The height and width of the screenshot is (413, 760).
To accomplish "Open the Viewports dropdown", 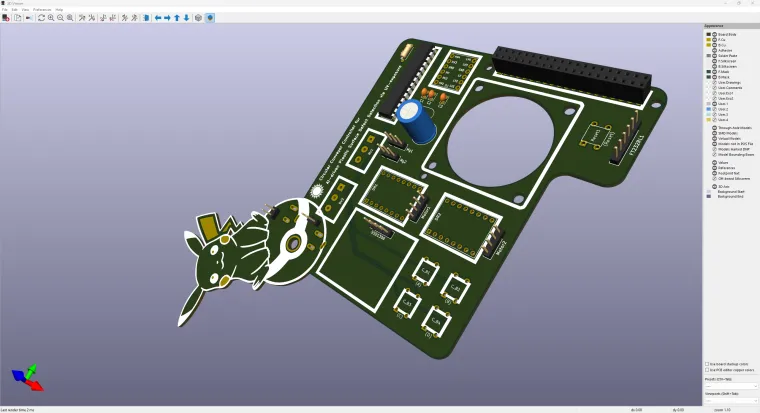I will (x=729, y=400).
